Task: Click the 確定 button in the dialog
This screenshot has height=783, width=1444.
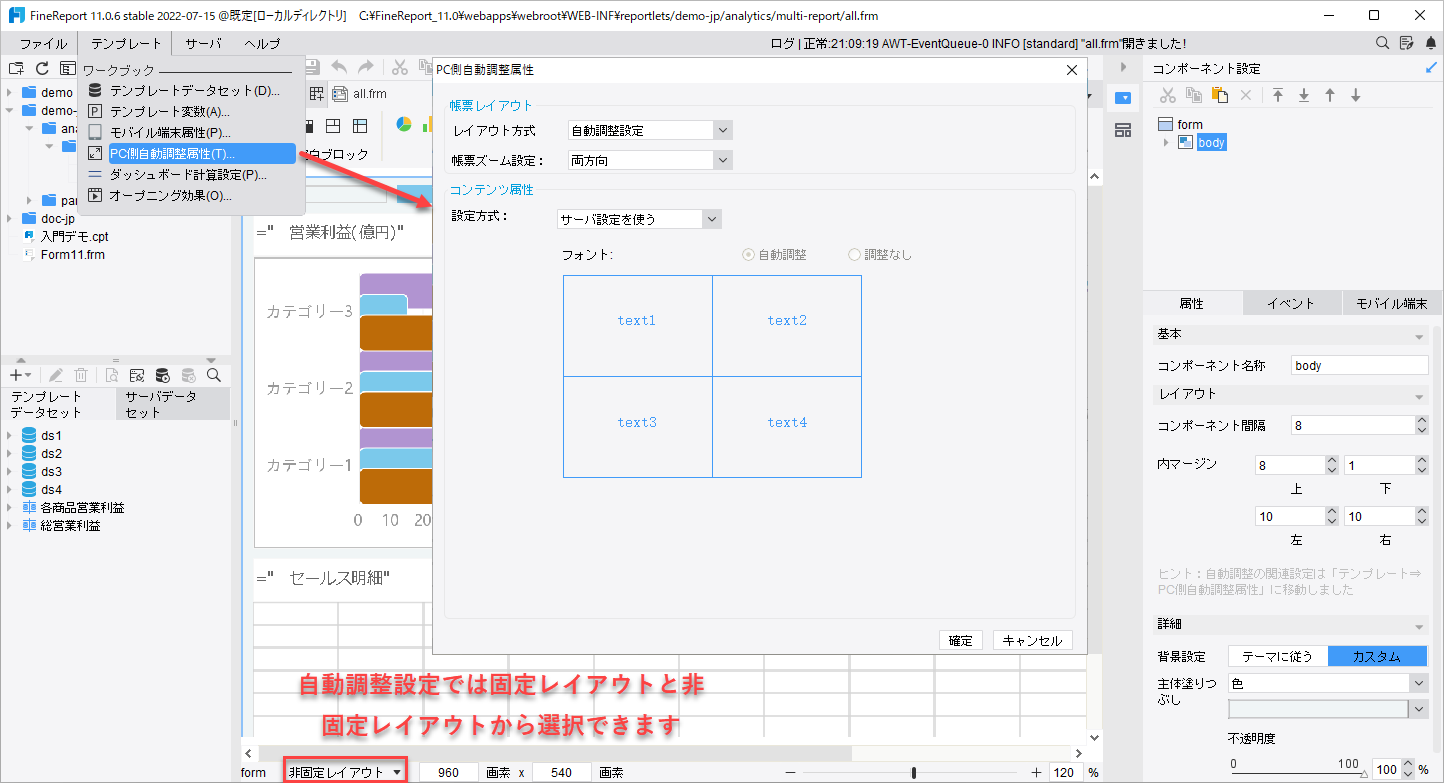Action: point(960,641)
